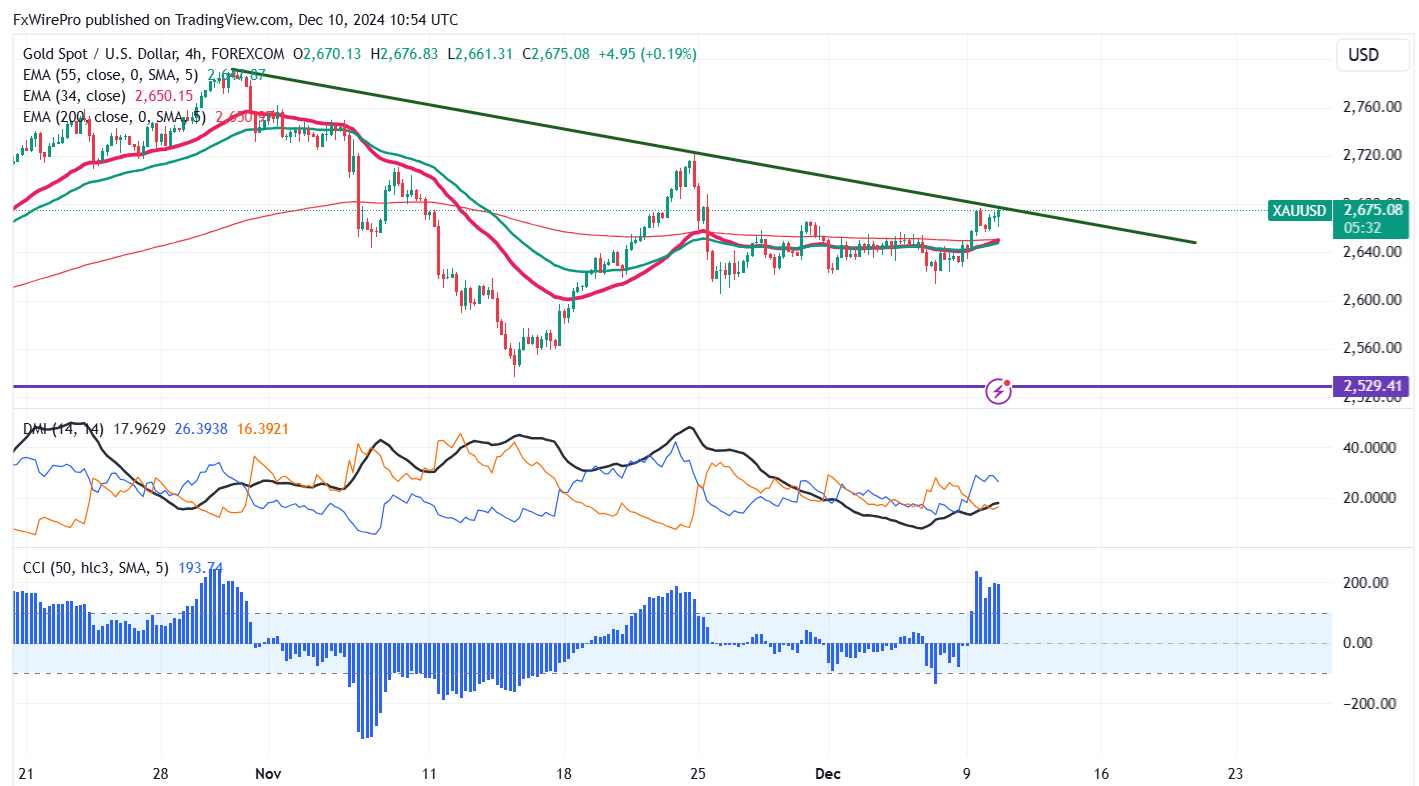Click the change value +4.95 (+0.19%)
This screenshot has width=1419, height=786.
click(648, 54)
